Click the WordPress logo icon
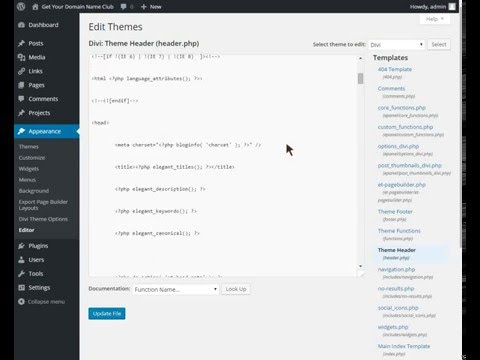This screenshot has height=360, width=480. pyautogui.click(x=21, y=6)
